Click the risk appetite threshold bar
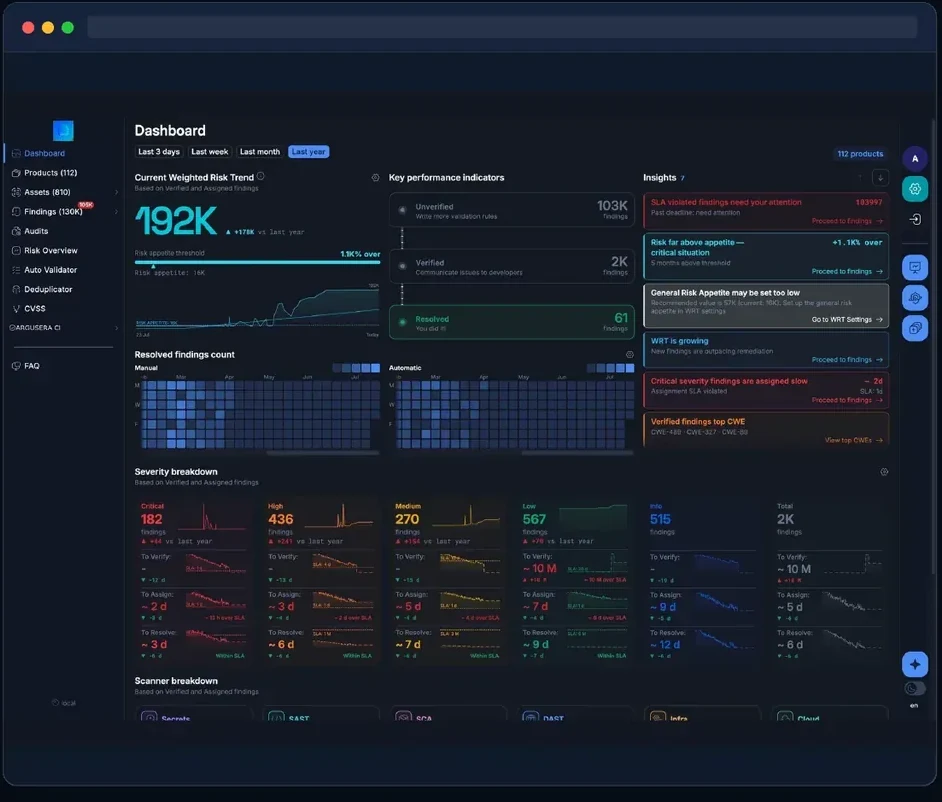This screenshot has width=942, height=802. pos(257,262)
